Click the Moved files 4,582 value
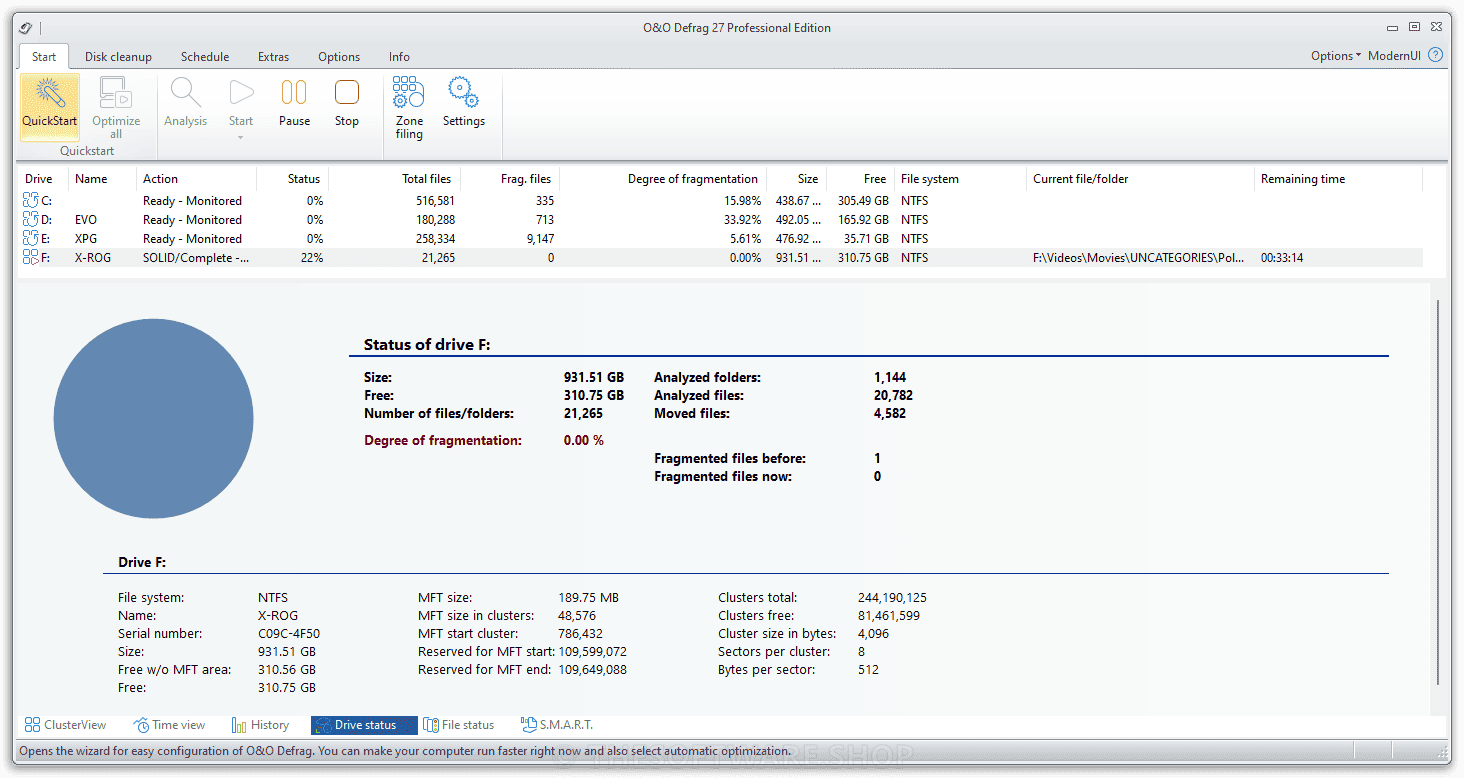This screenshot has height=778, width=1464. tap(890, 414)
